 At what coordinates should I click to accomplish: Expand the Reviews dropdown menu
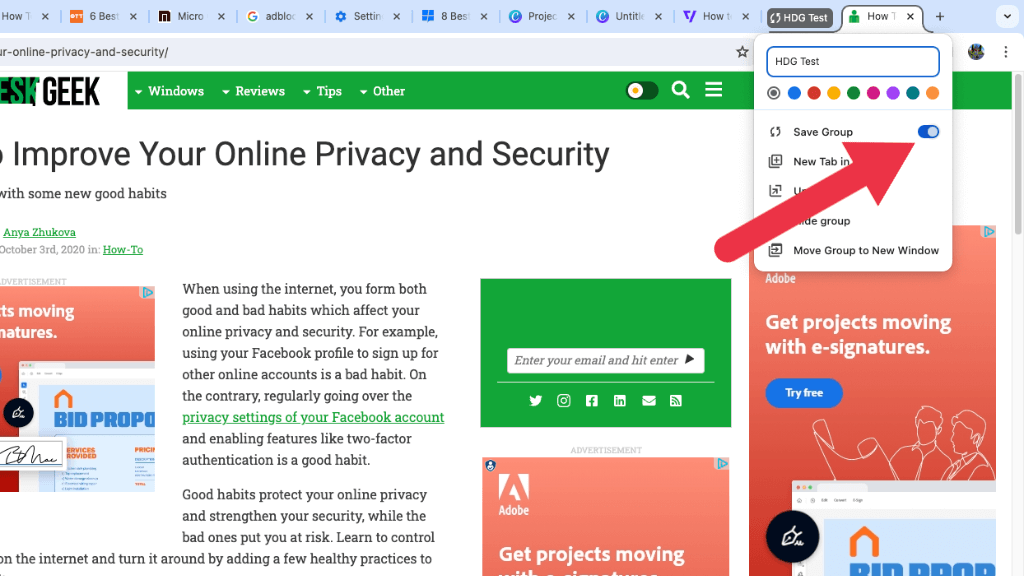click(254, 91)
